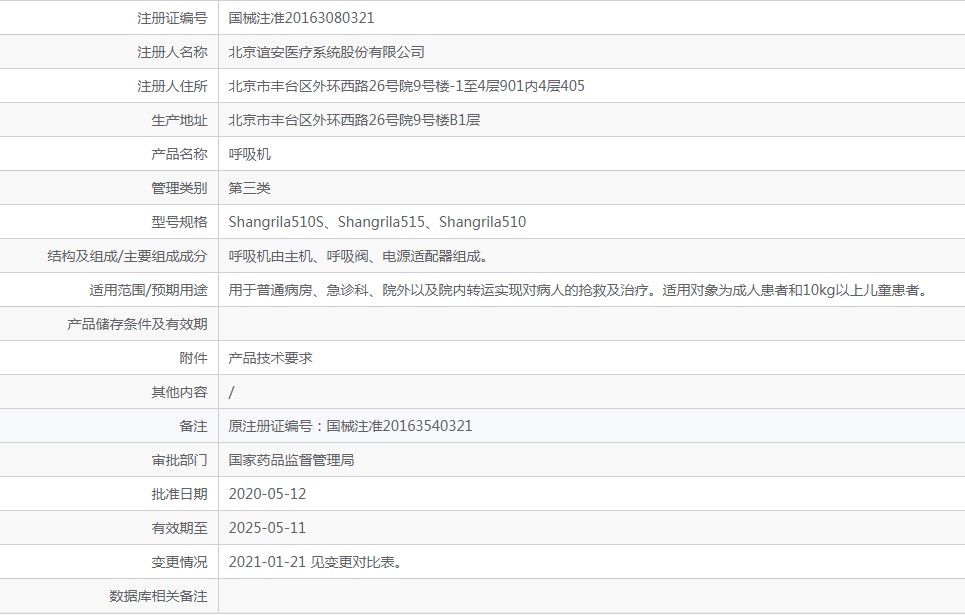The width and height of the screenshot is (965, 615).
Task: Click production address ending B1层
Action: (x=354, y=120)
